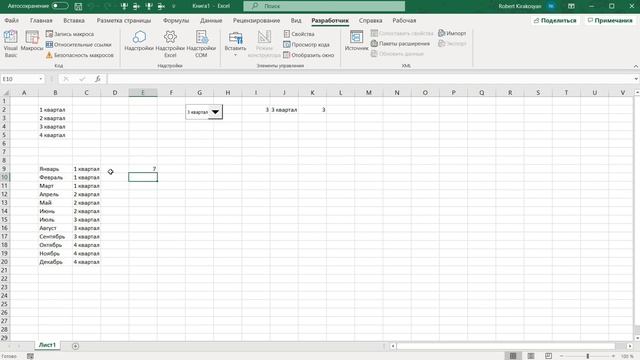Open the File tab

(x=12, y=20)
